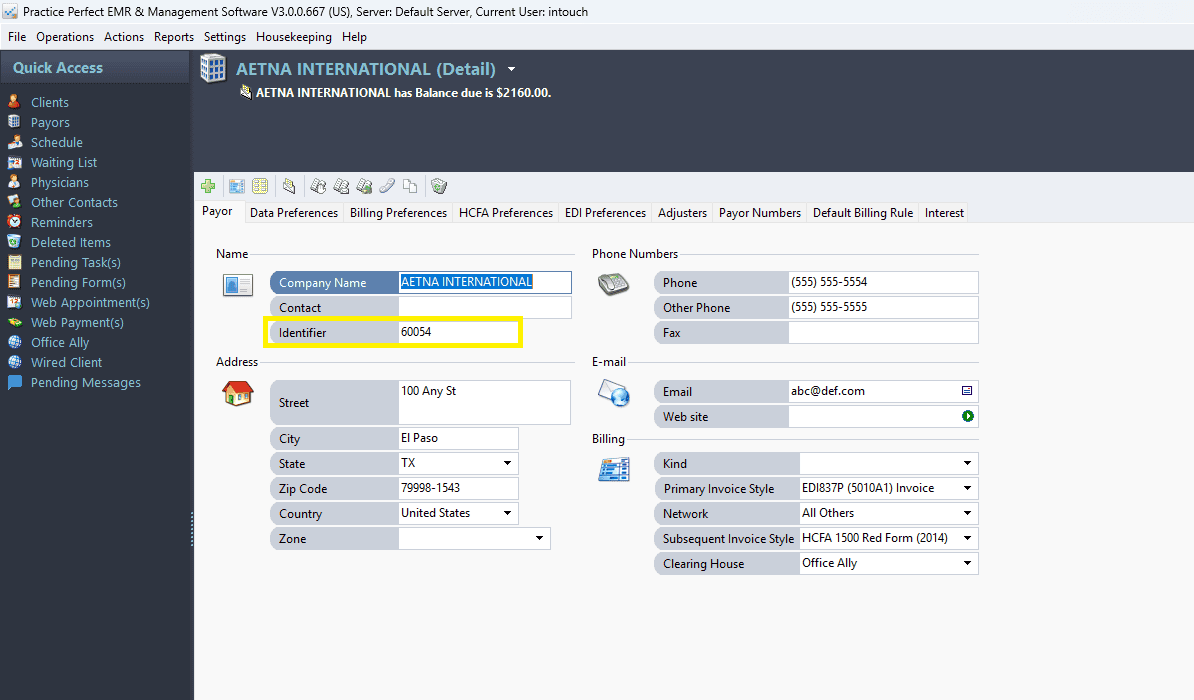Screen dimensions: 1194x700
Task: Open the File menu
Action: coord(17,37)
